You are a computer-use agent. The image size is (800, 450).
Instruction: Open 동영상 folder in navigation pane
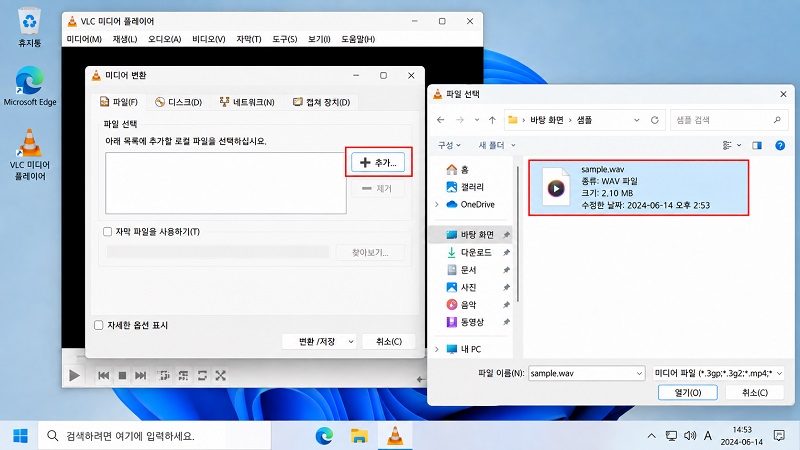pos(465,322)
